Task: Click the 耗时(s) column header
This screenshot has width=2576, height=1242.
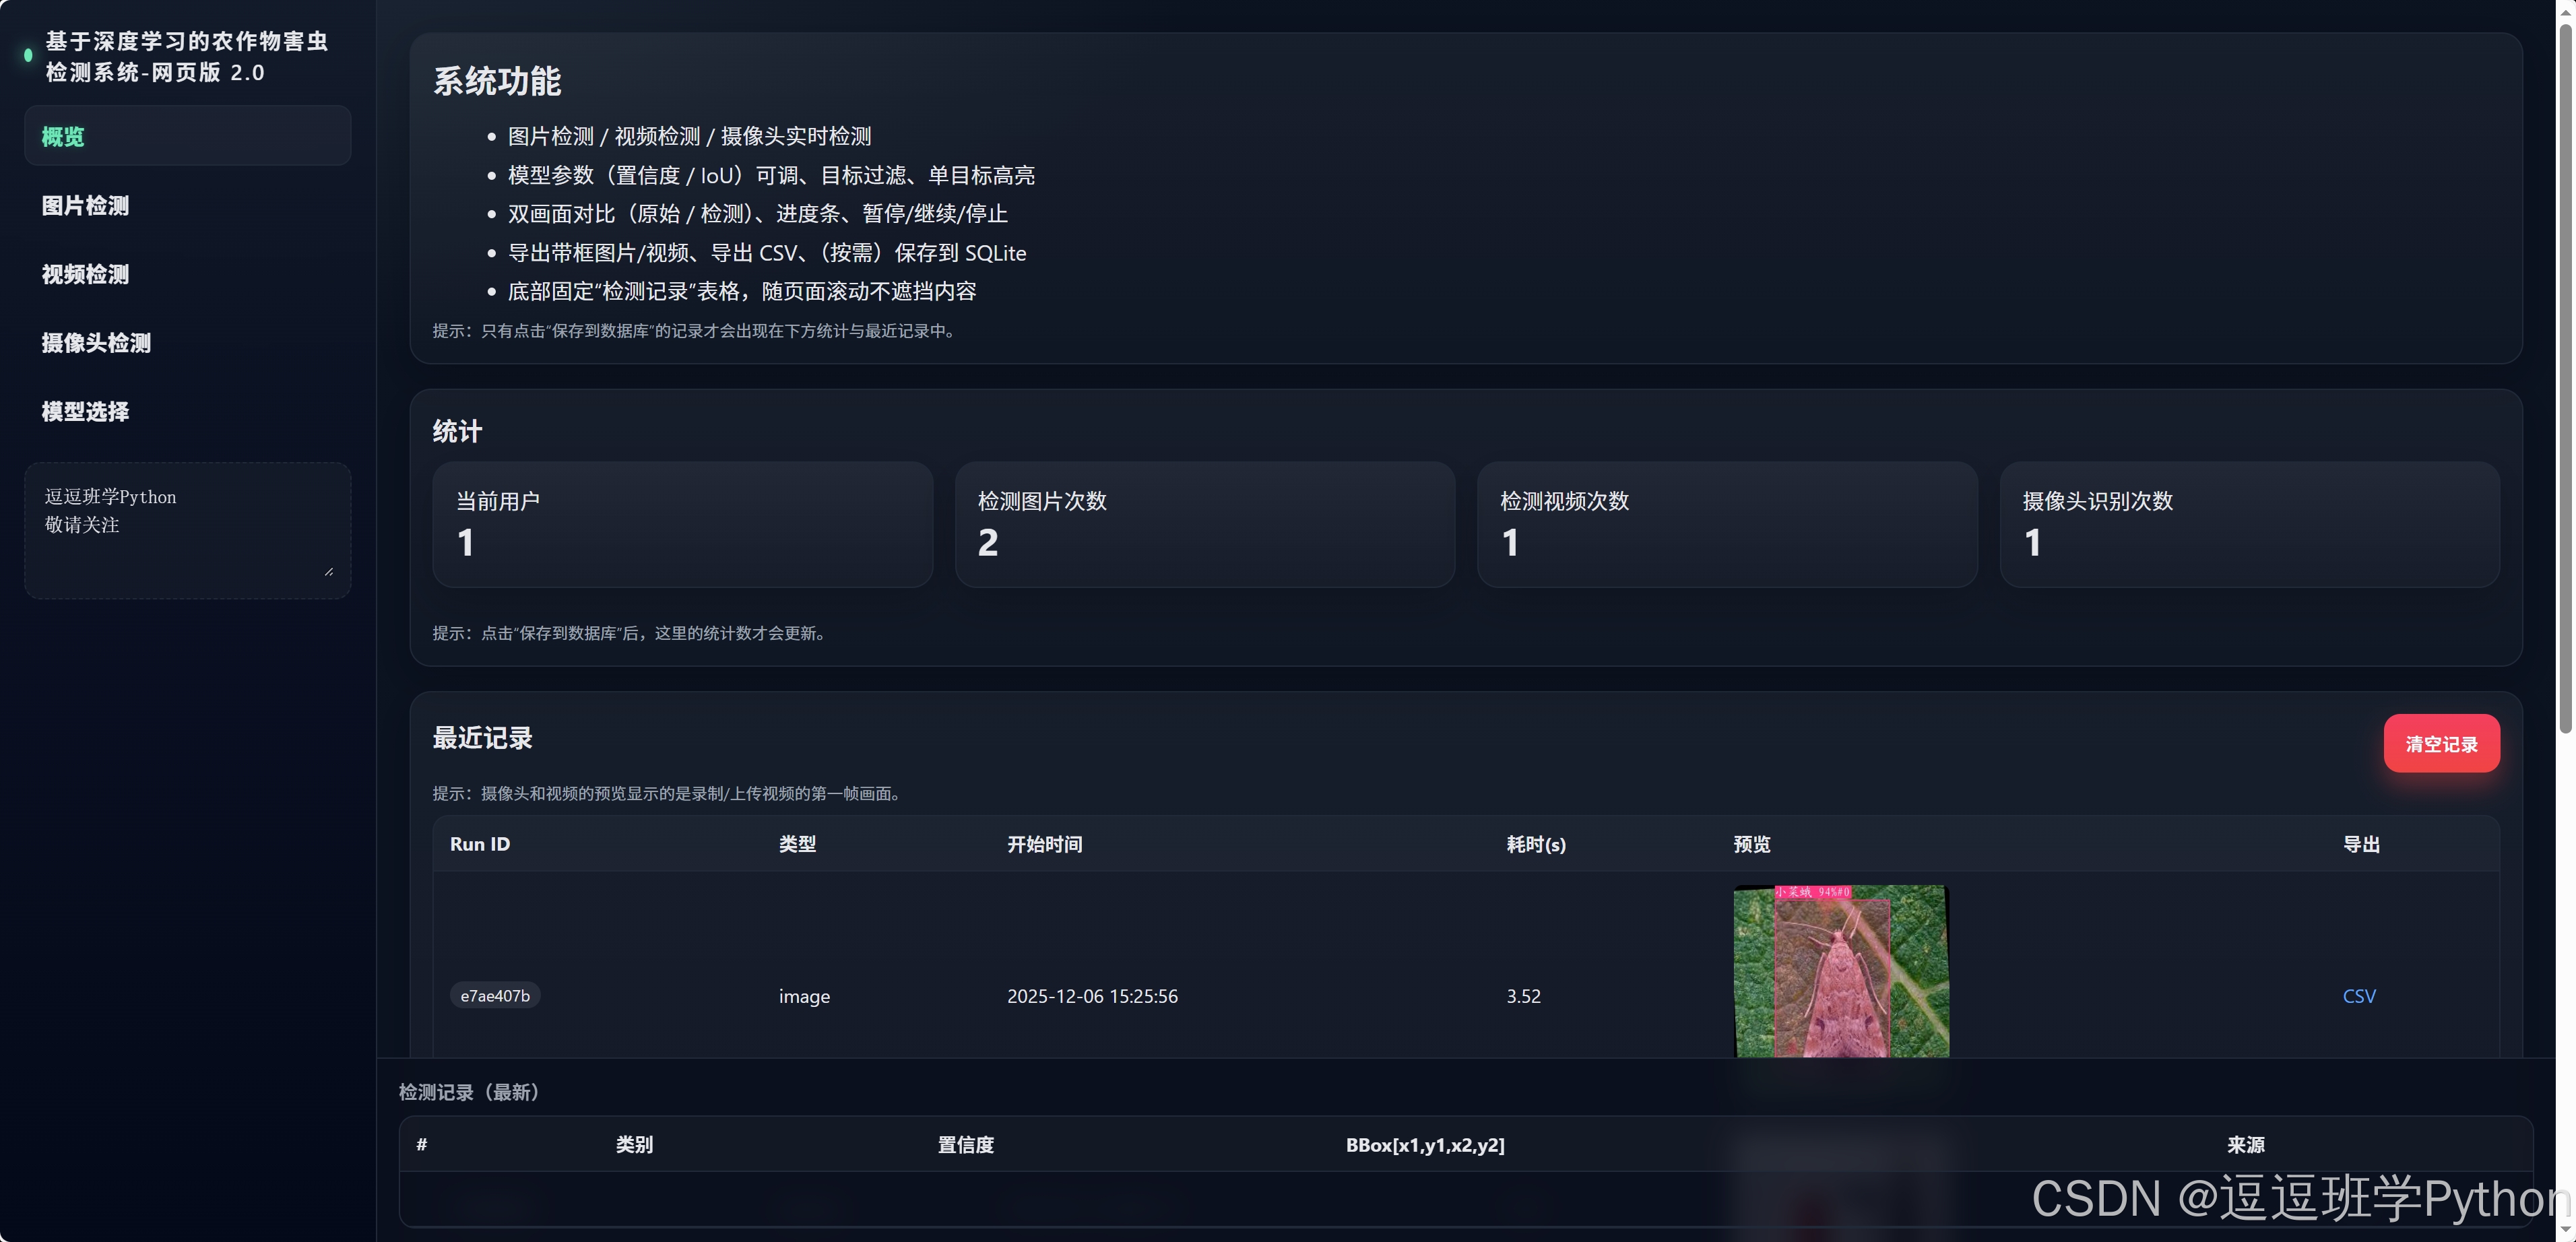Action: (x=1536, y=844)
